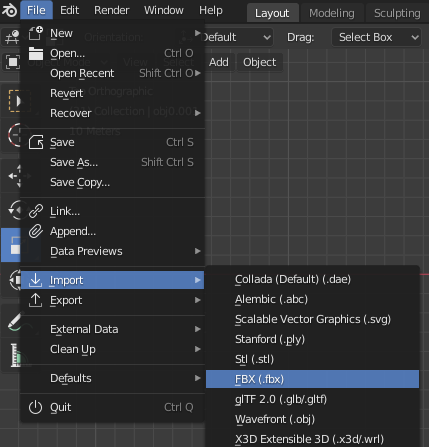Viewport: 429px width, 447px height.
Task: Choose Revert from File menu
Action: [x=112, y=93]
